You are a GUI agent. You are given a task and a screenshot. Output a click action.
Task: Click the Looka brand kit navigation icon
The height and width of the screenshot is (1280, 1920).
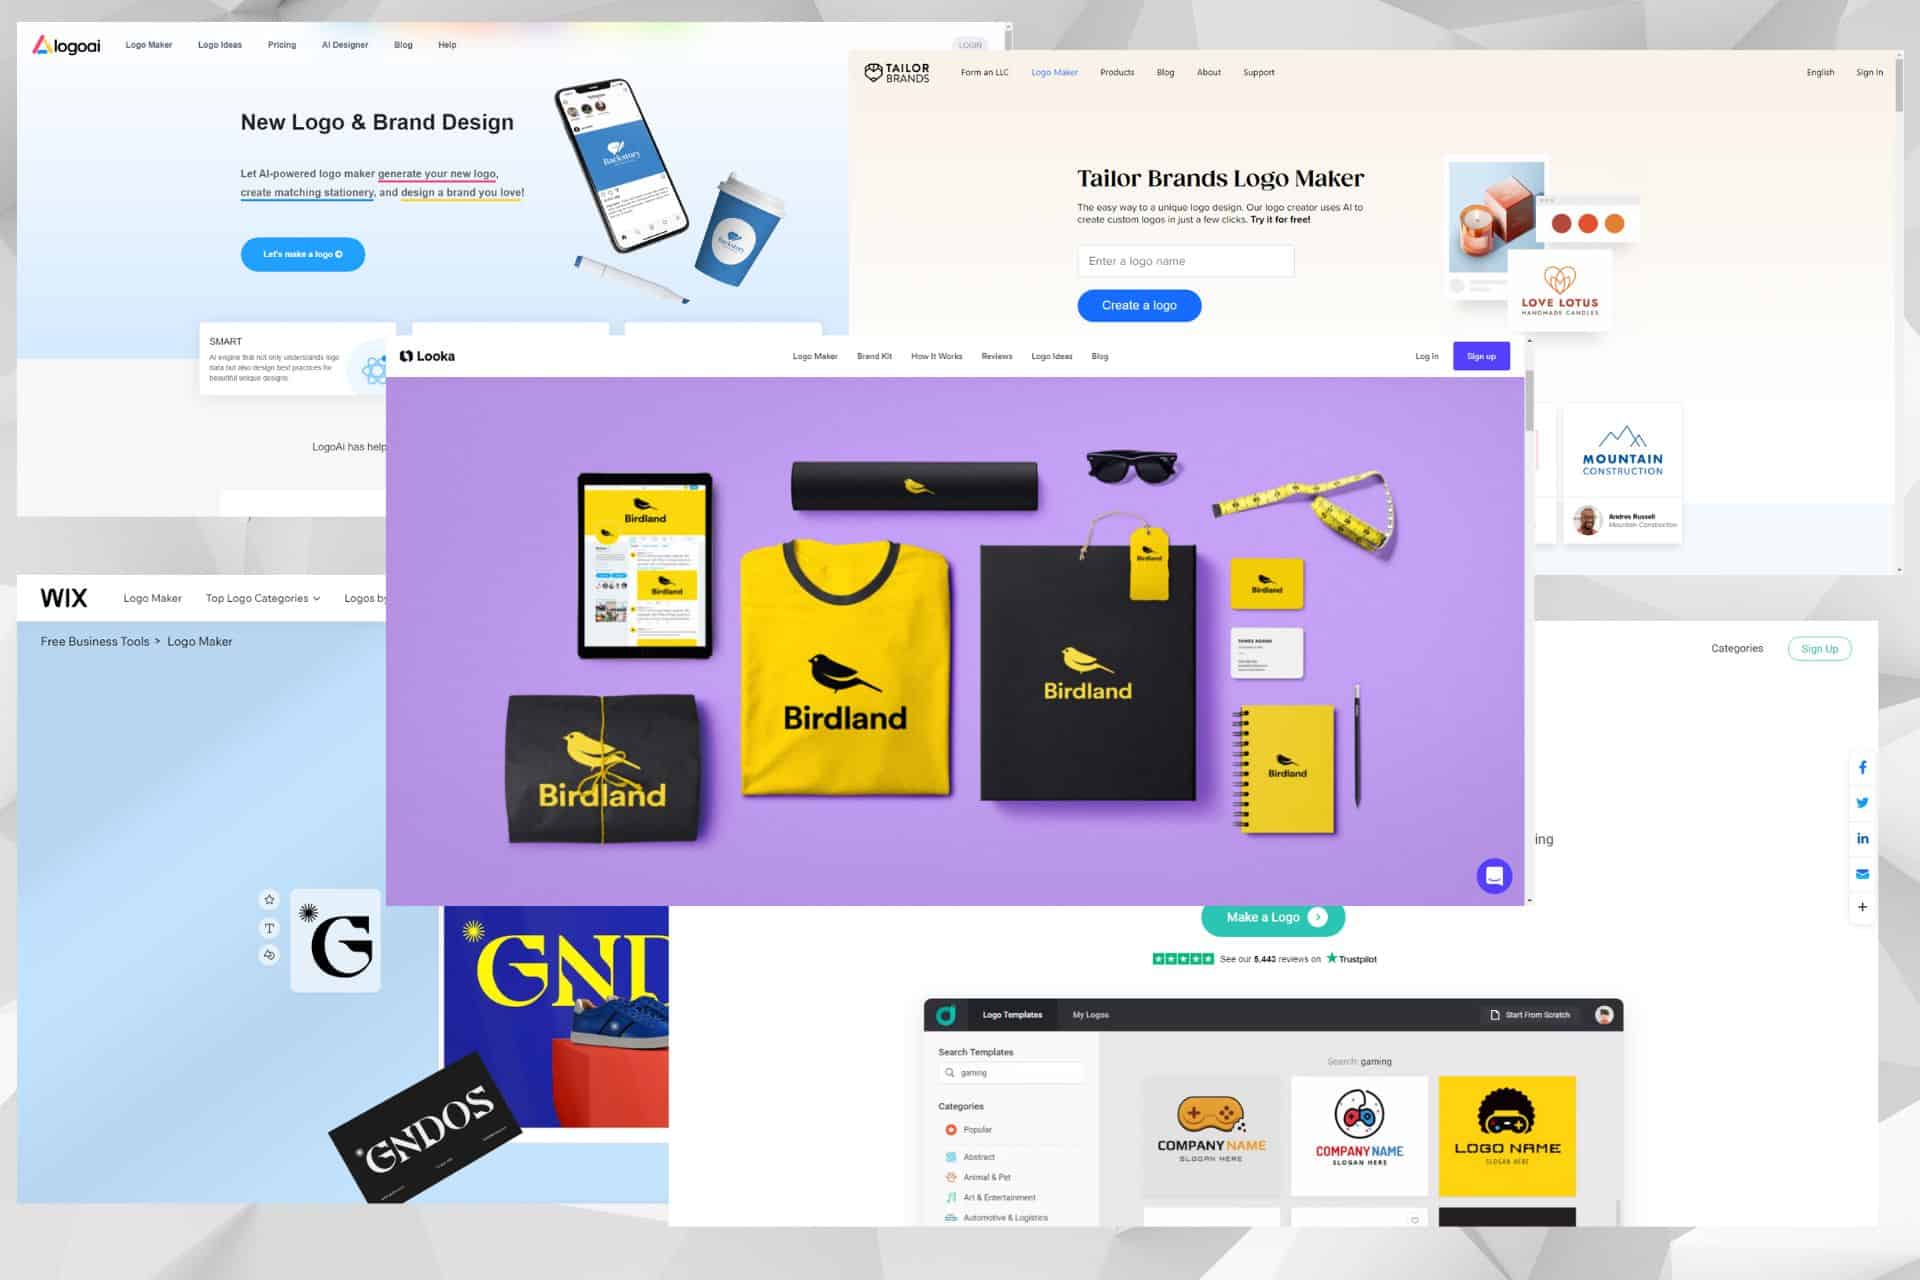pyautogui.click(x=873, y=356)
